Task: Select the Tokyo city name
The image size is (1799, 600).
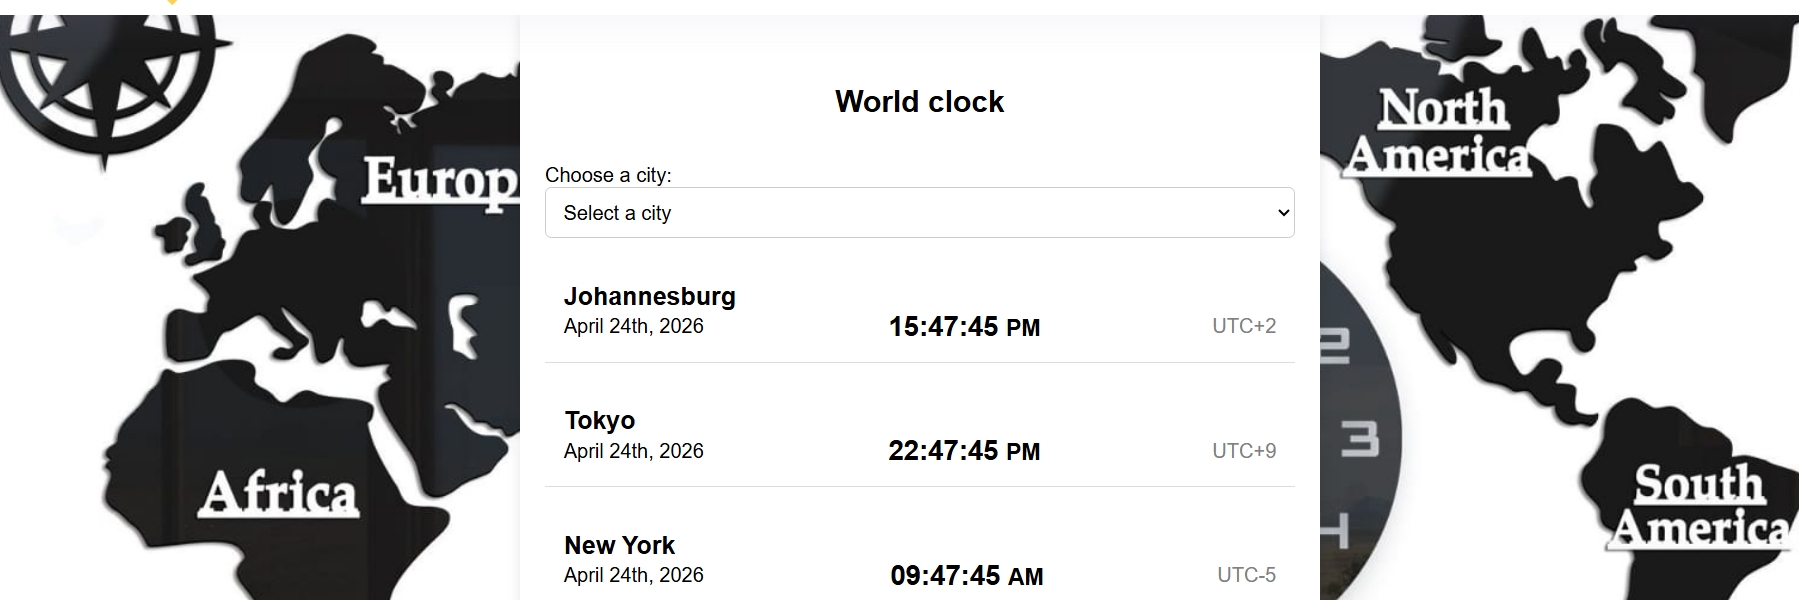Action: 600,421
